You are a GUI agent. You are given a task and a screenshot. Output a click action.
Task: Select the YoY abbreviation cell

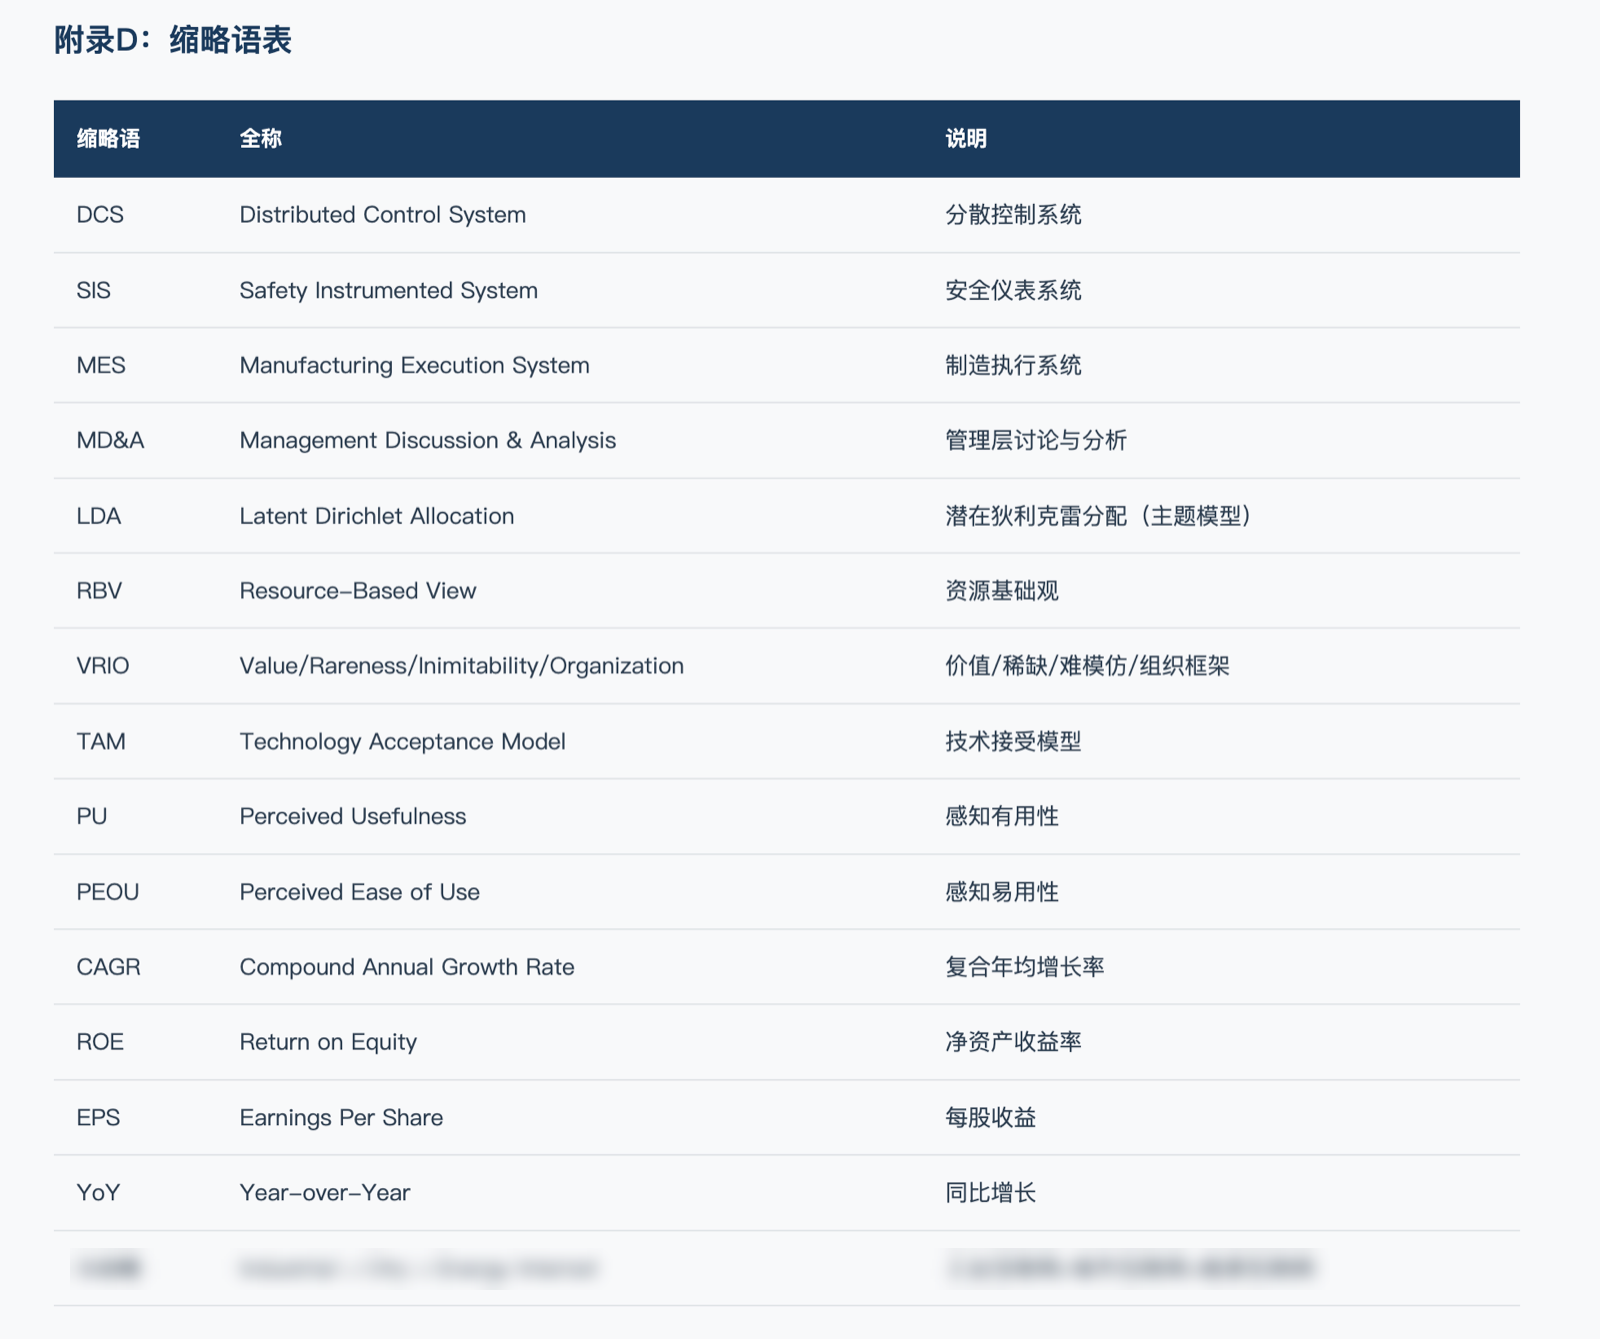point(98,1193)
